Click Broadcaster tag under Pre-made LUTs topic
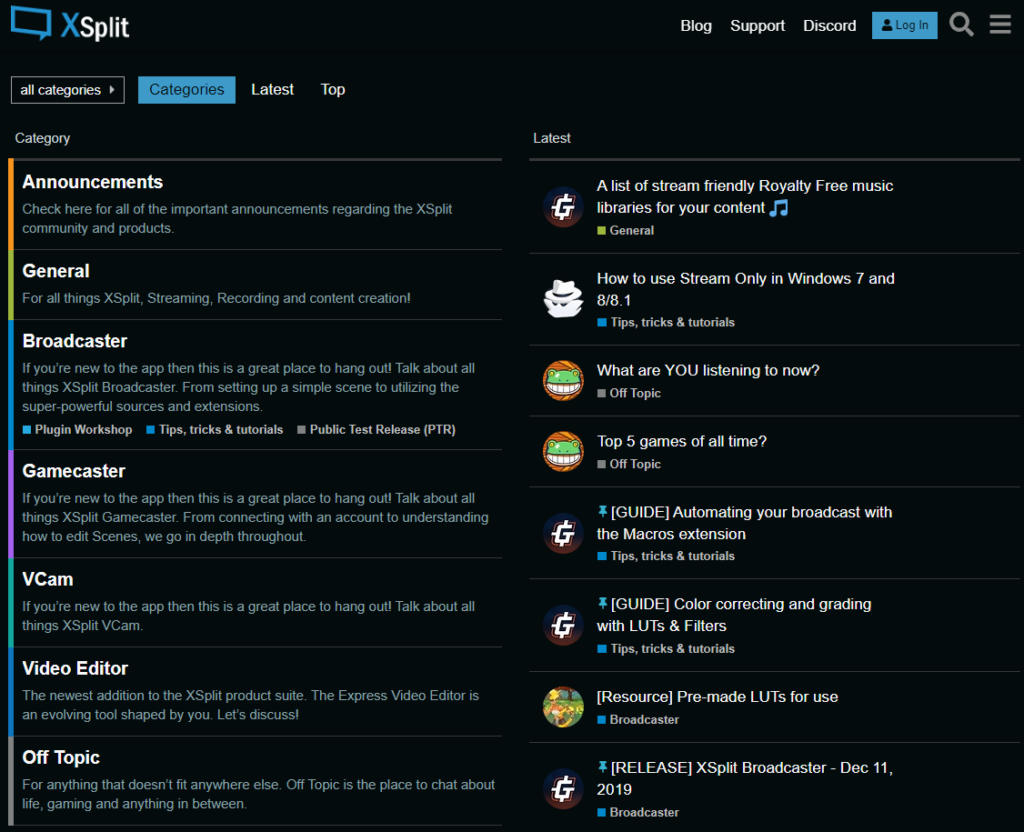Viewport: 1024px width, 832px height. pos(638,720)
